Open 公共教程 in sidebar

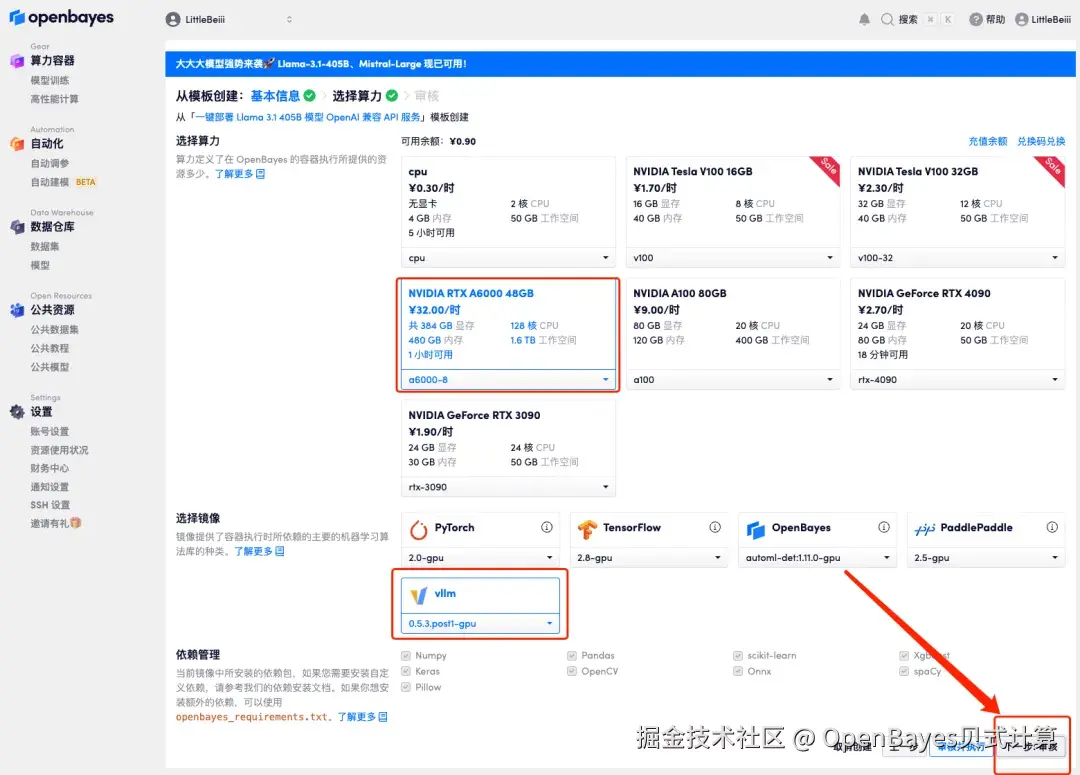click(x=50, y=349)
